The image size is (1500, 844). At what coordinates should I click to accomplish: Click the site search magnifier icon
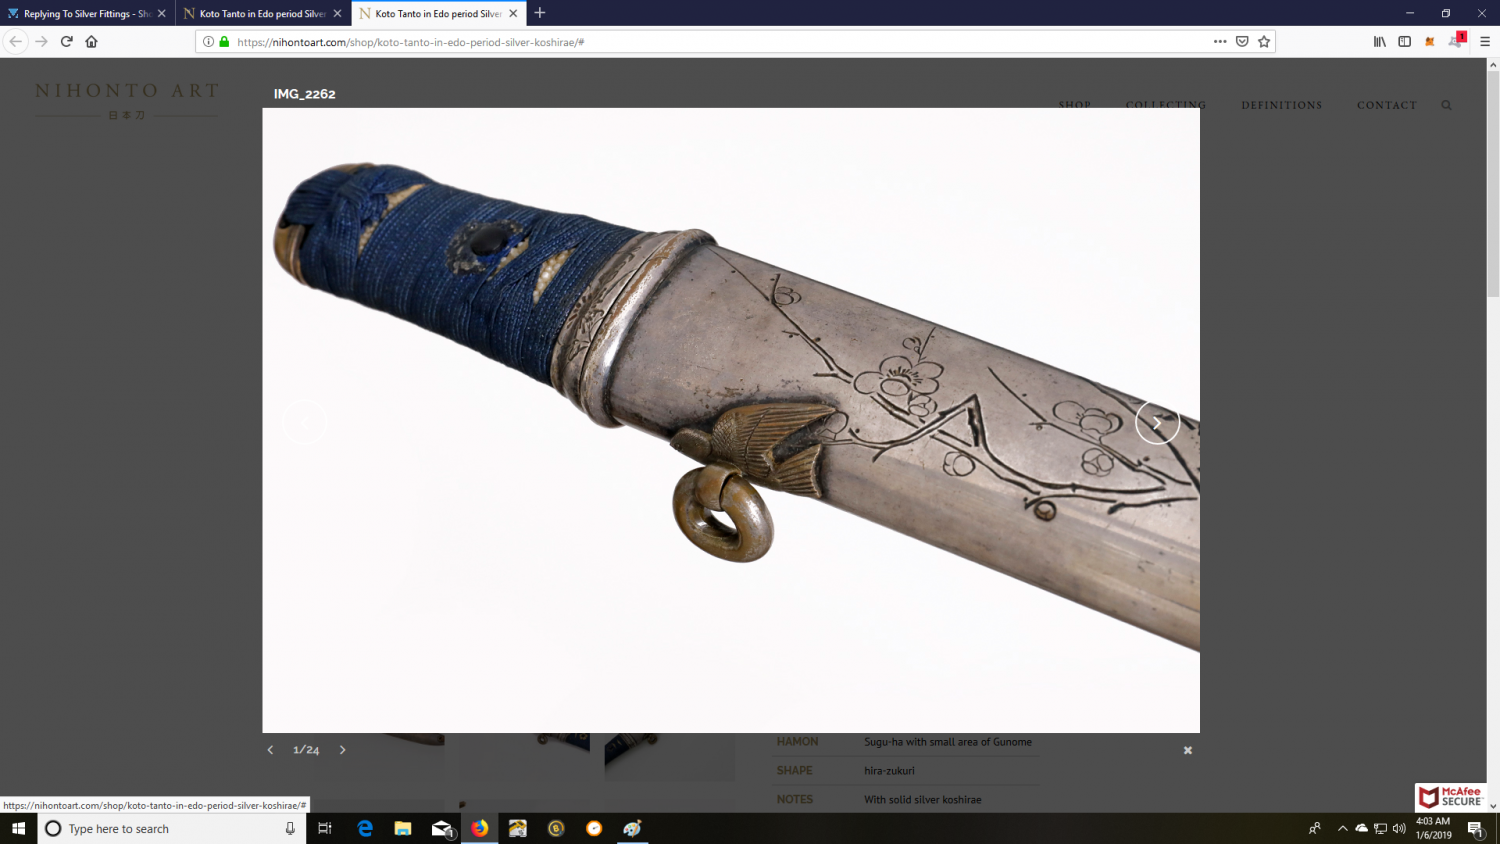[1446, 105]
